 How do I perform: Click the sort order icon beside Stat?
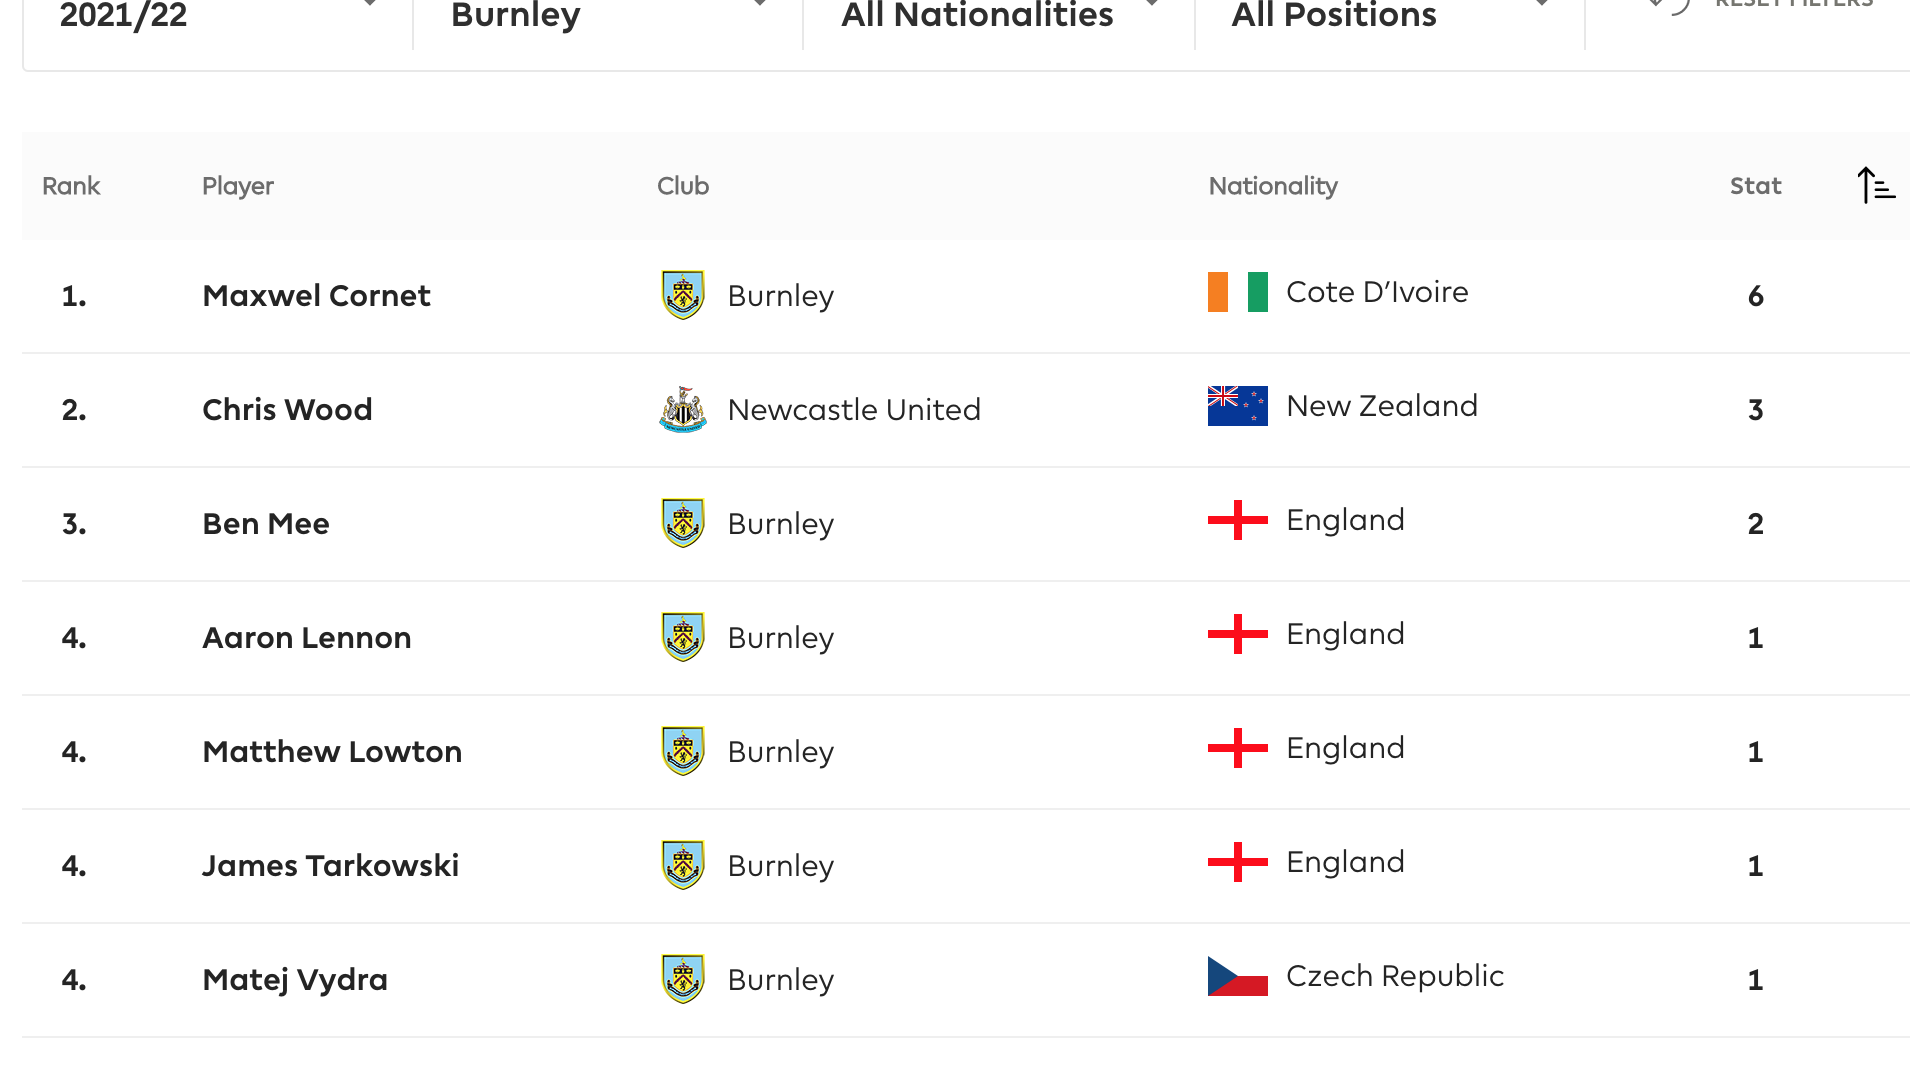point(1875,186)
